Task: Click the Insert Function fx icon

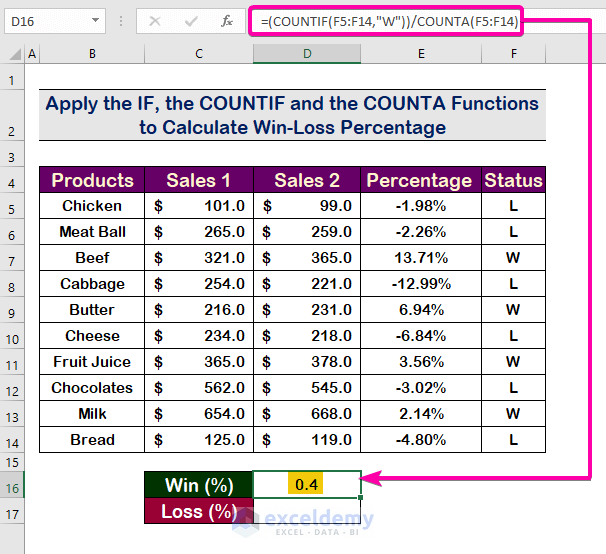Action: pos(227,21)
